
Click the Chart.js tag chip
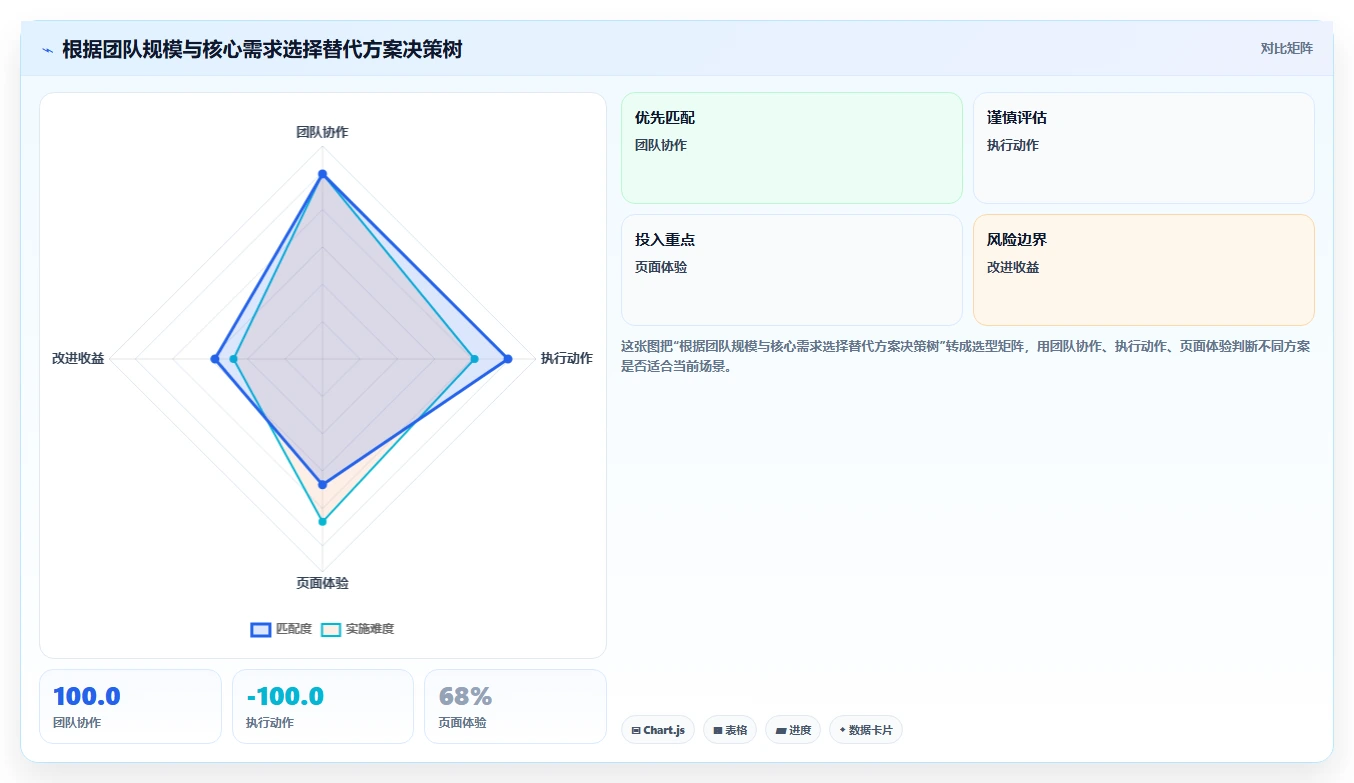click(658, 730)
